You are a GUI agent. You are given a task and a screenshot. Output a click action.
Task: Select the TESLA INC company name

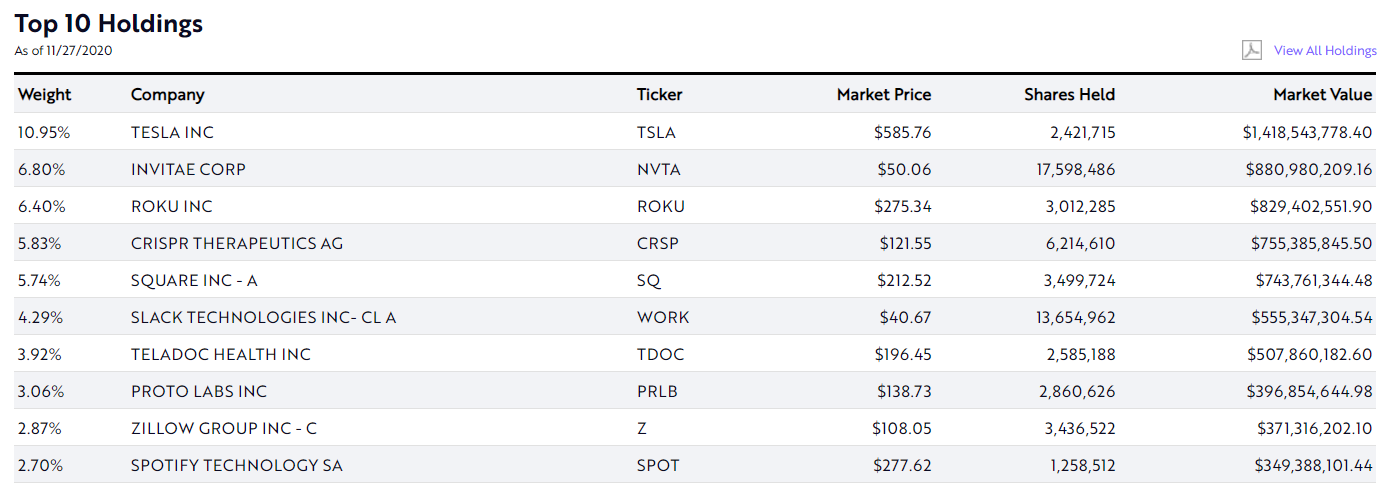tap(172, 132)
